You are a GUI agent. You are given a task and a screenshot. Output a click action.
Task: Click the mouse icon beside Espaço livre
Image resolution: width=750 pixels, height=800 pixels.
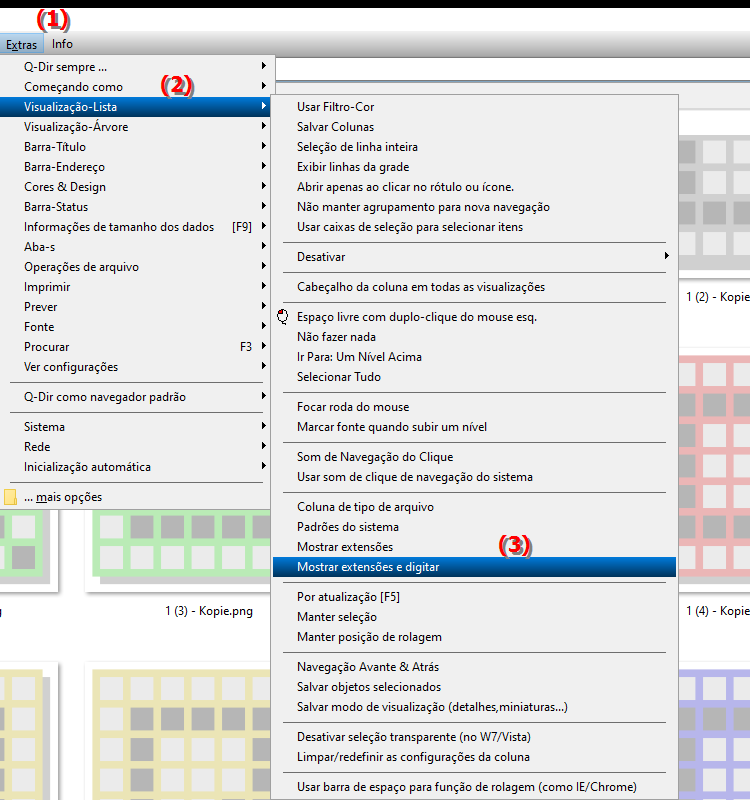(x=282, y=317)
